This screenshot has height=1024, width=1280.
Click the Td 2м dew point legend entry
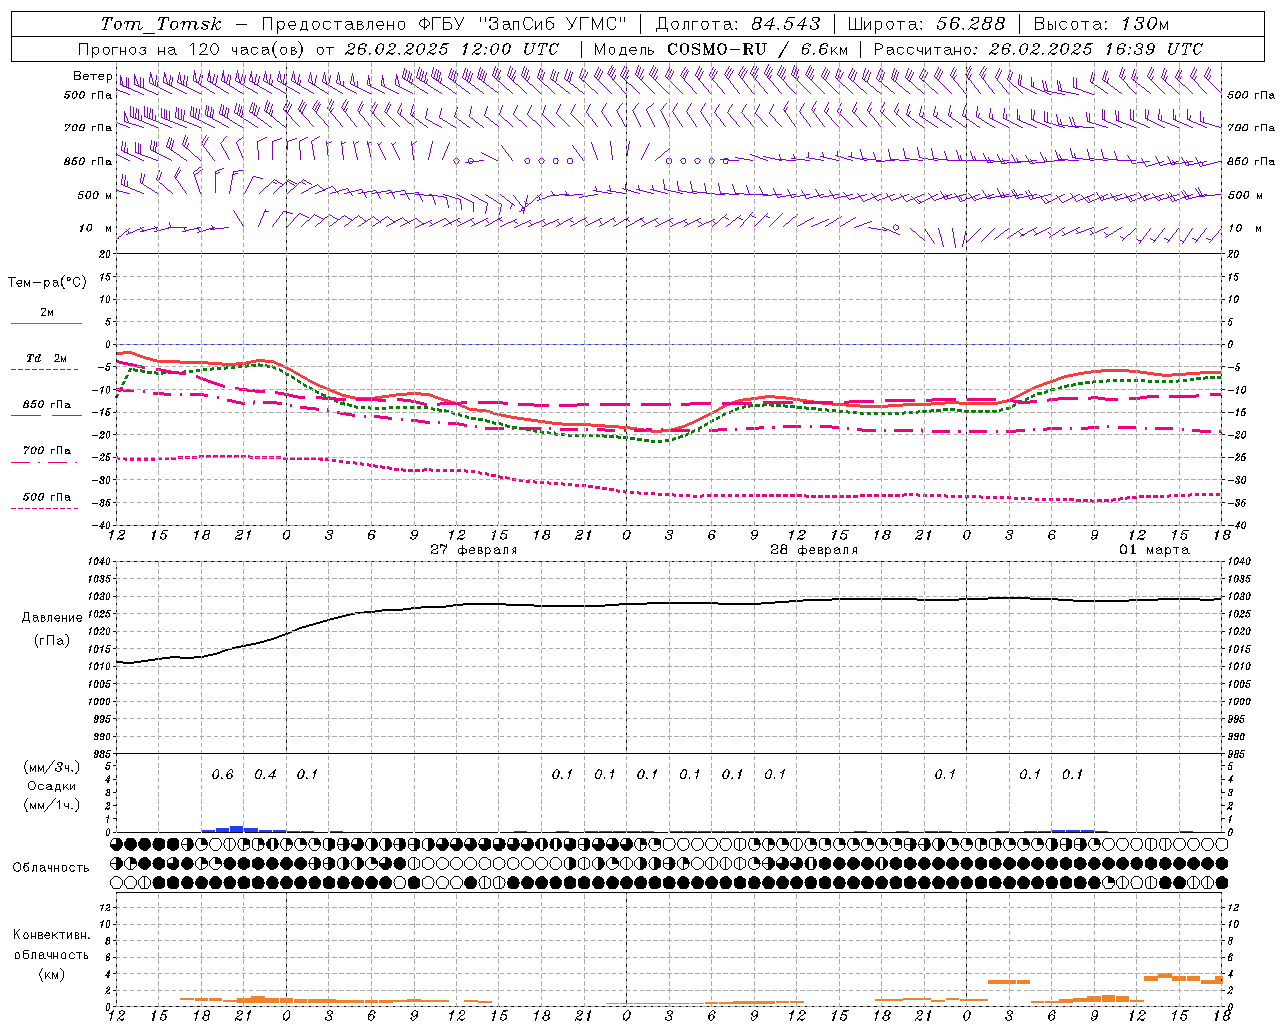coord(47,358)
